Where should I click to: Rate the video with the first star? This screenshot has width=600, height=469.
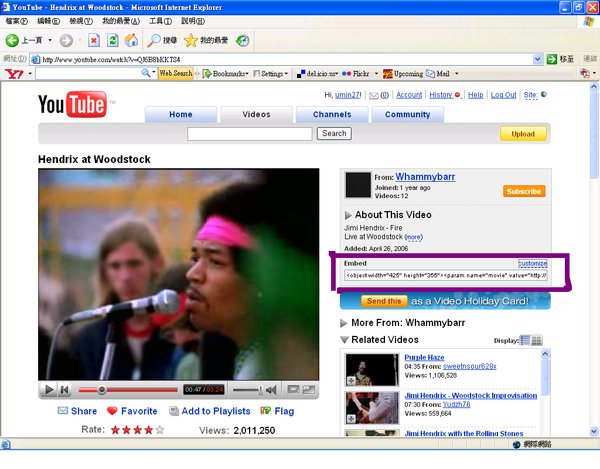coord(115,430)
